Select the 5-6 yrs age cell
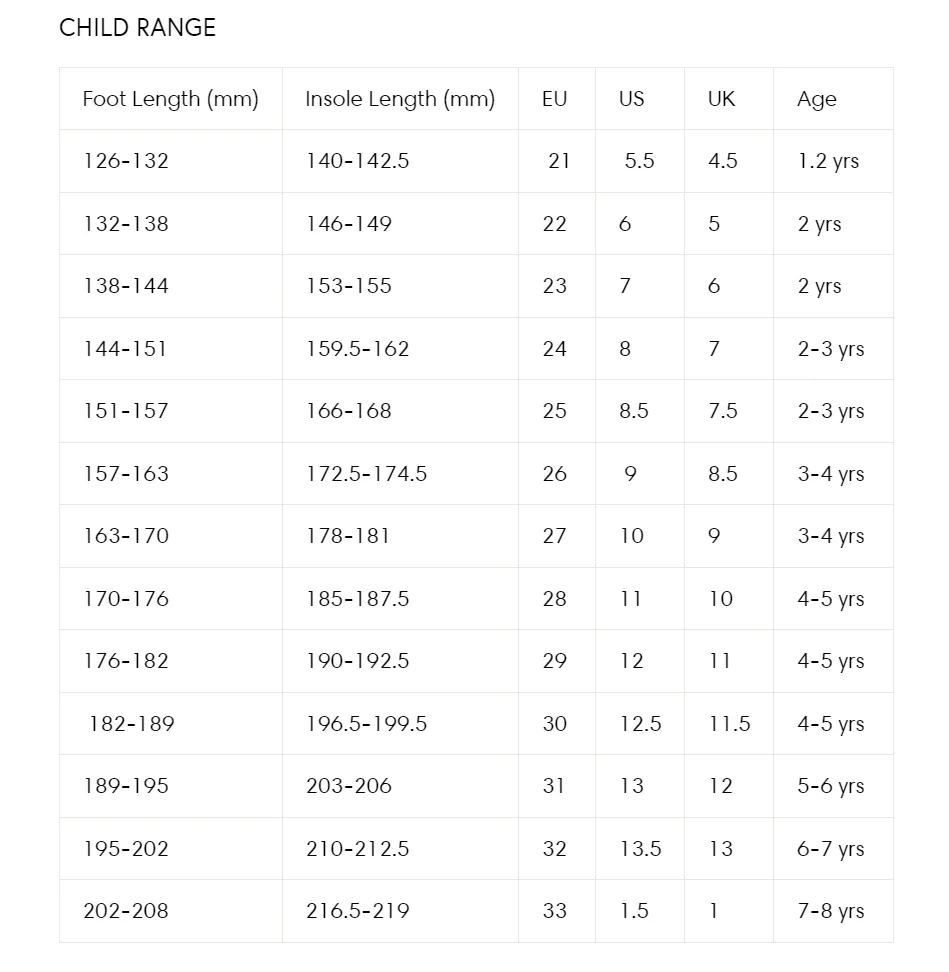Viewport: 949px width, 972px height. click(x=833, y=786)
